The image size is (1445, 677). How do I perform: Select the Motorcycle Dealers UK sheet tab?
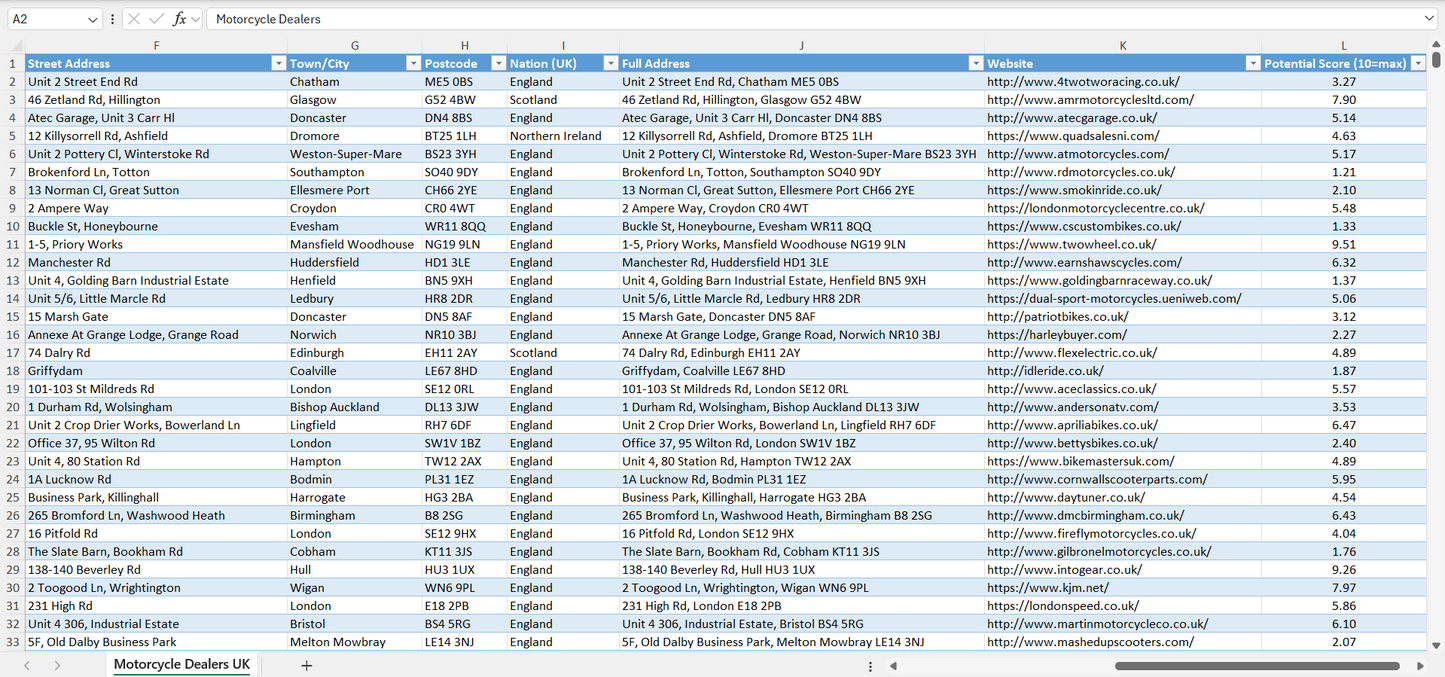tap(181, 664)
